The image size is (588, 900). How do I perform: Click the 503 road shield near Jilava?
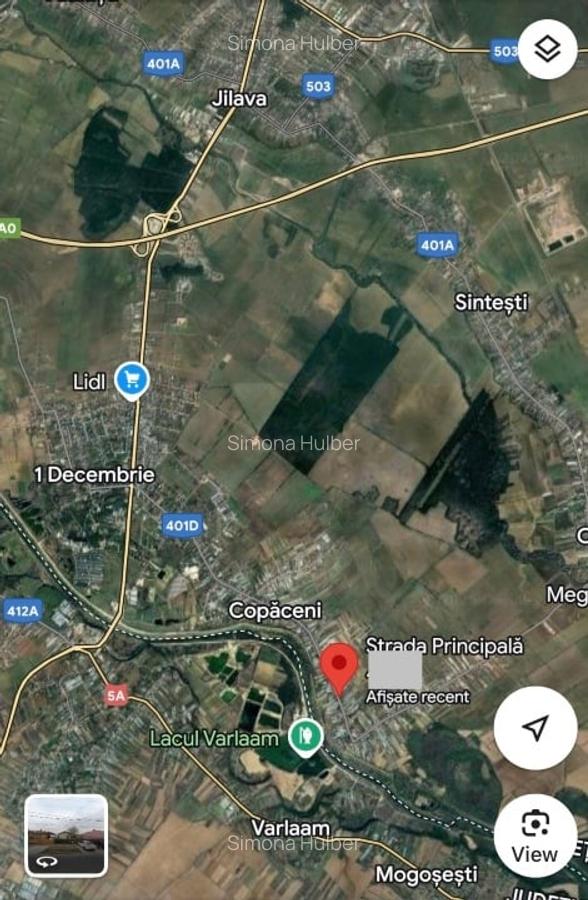coord(318,87)
